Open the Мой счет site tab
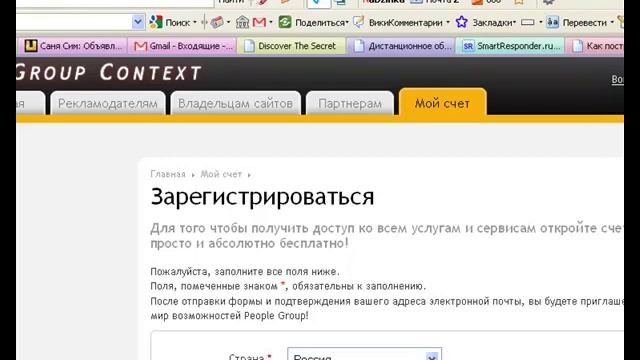Viewport: 640px width, 360px height. click(x=442, y=103)
